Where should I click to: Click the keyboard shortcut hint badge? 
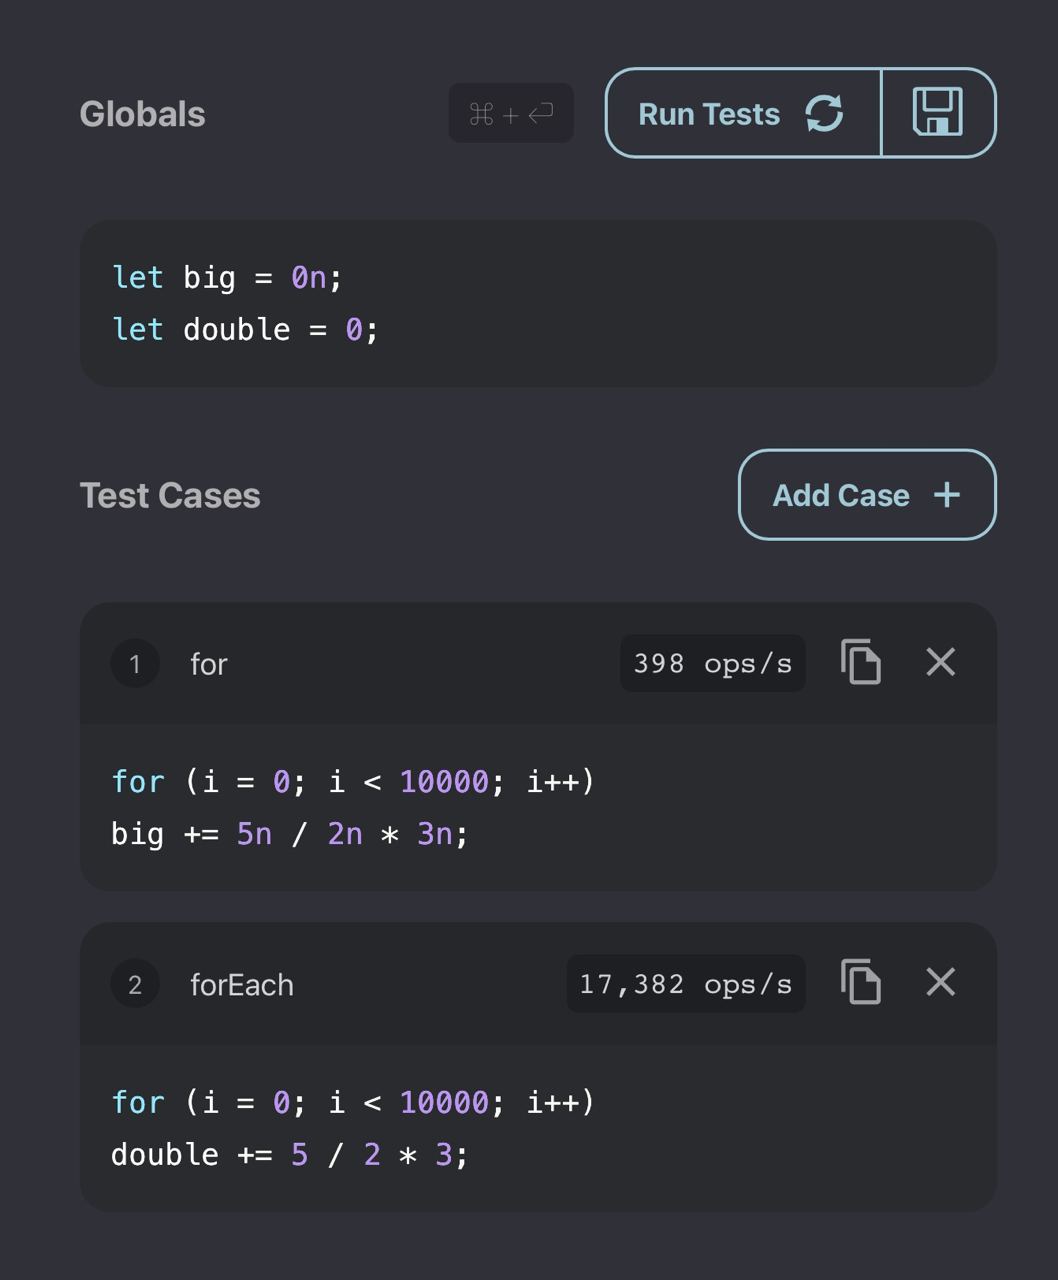tap(511, 113)
